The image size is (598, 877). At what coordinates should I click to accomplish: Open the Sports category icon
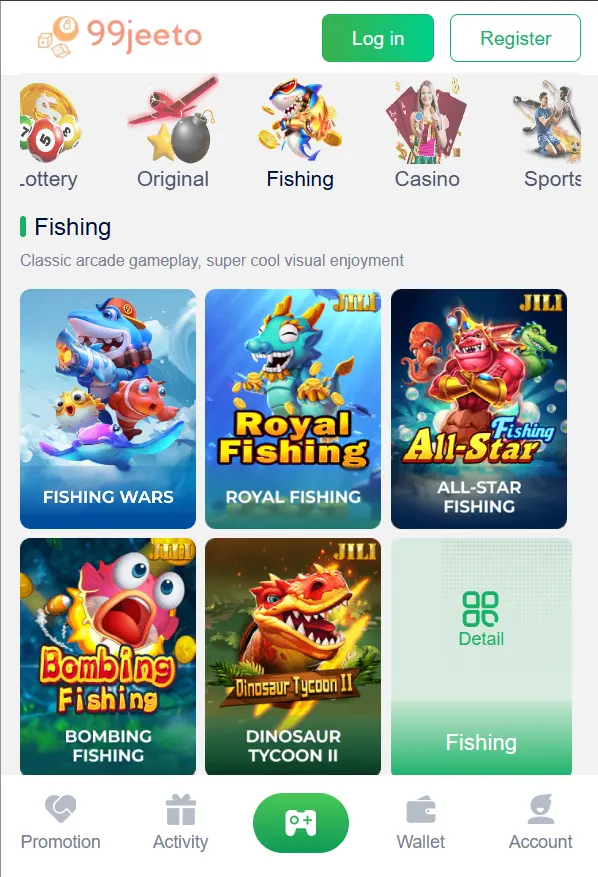(x=548, y=121)
